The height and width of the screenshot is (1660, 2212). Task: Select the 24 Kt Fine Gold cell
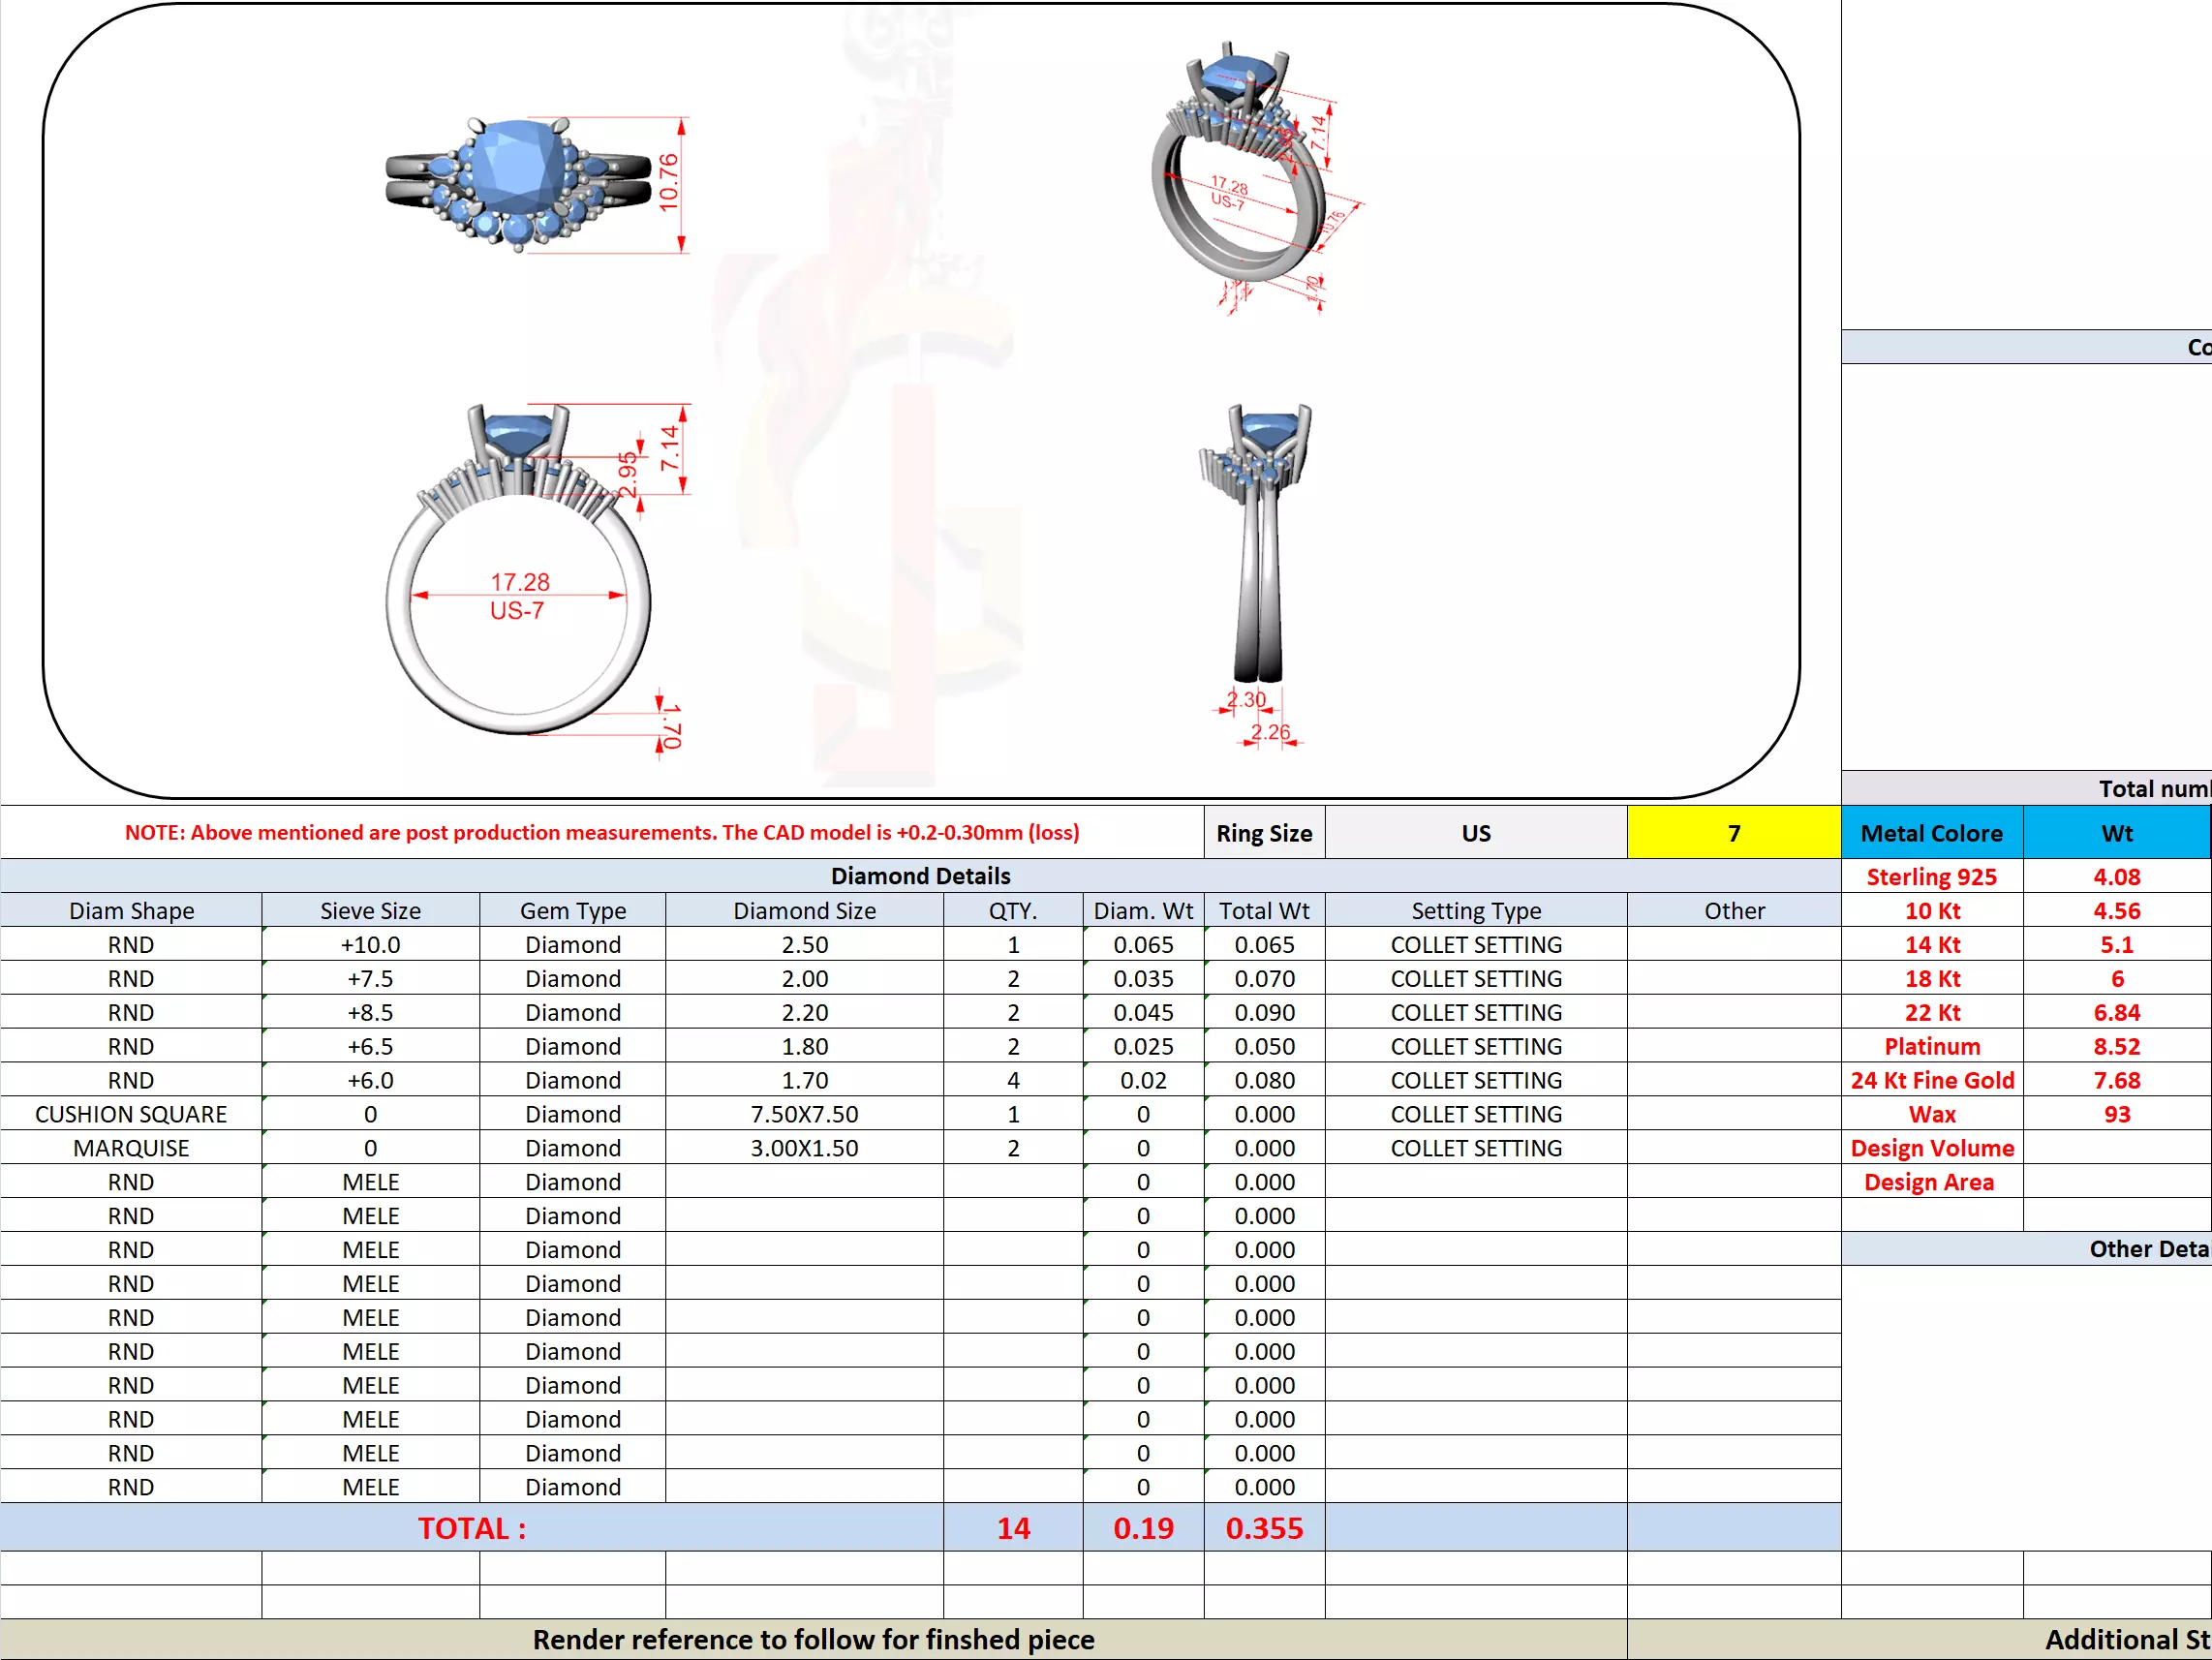pos(1931,1081)
